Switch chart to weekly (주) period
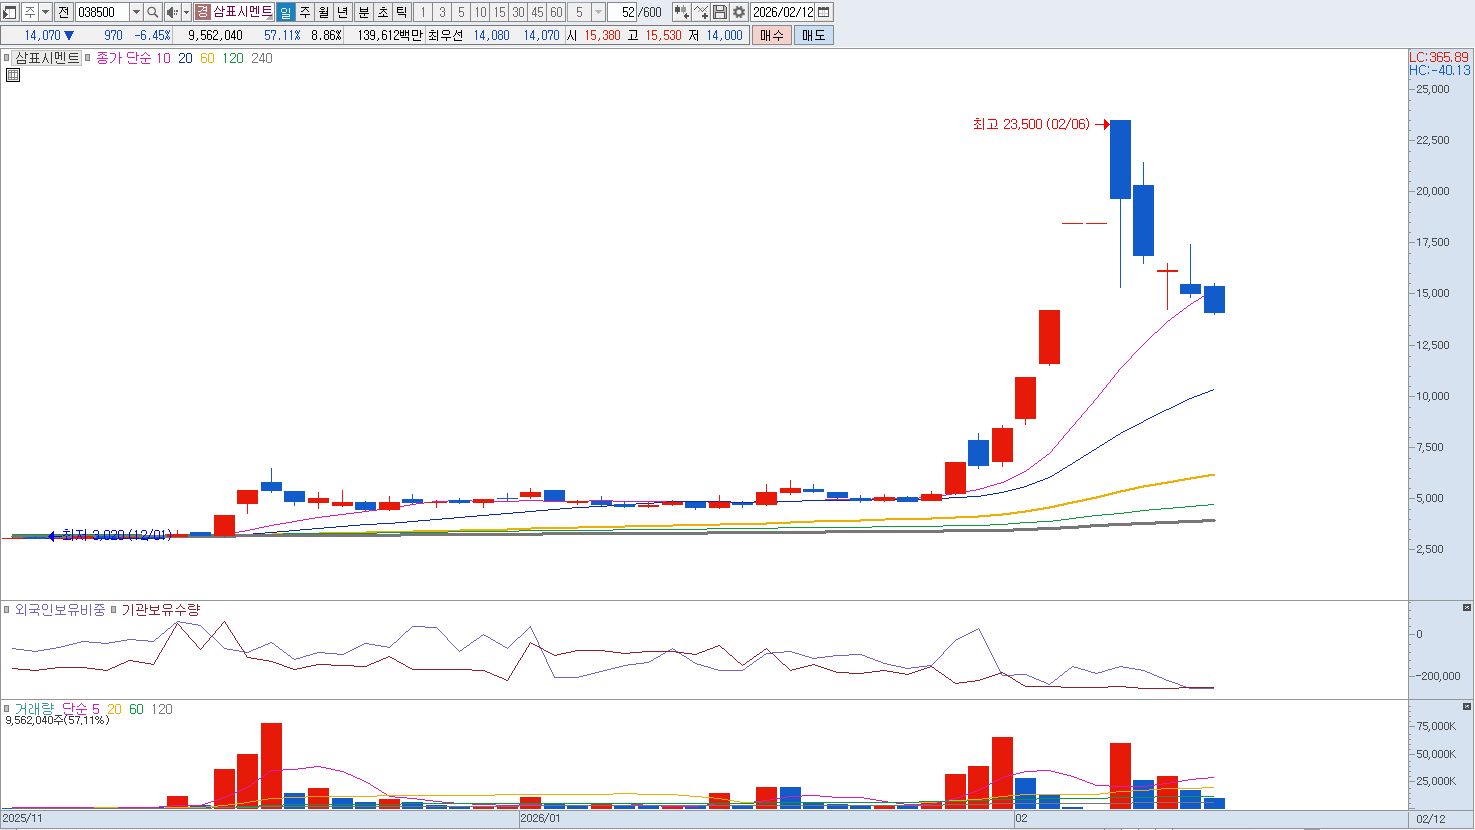Screen dimensions: 1475x830 305,12
